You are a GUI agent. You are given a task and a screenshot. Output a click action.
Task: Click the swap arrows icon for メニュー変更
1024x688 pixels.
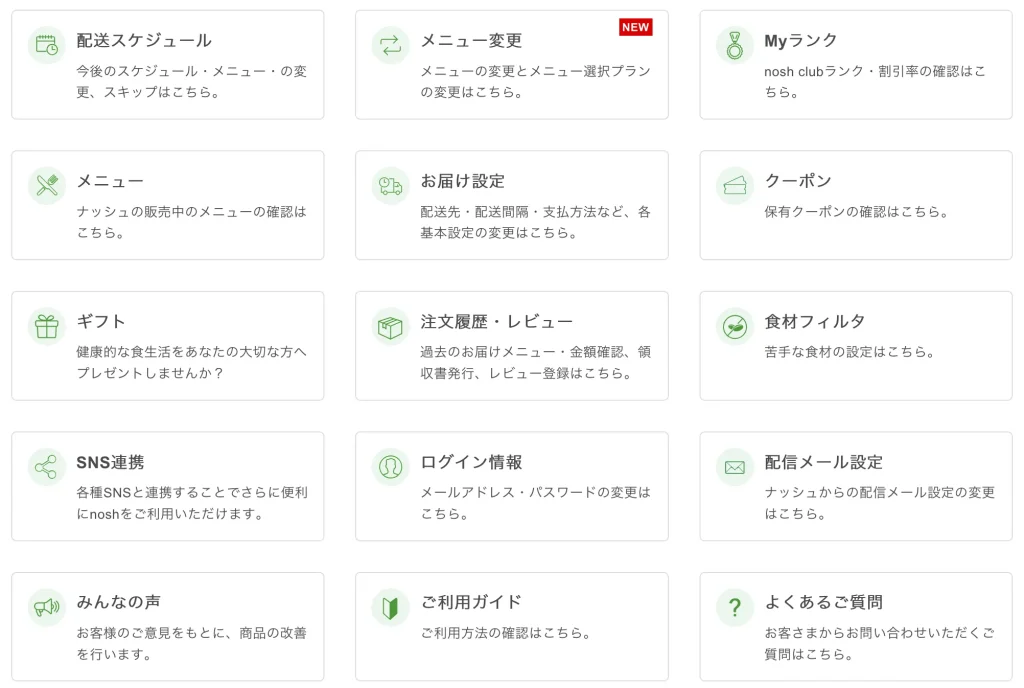click(391, 45)
